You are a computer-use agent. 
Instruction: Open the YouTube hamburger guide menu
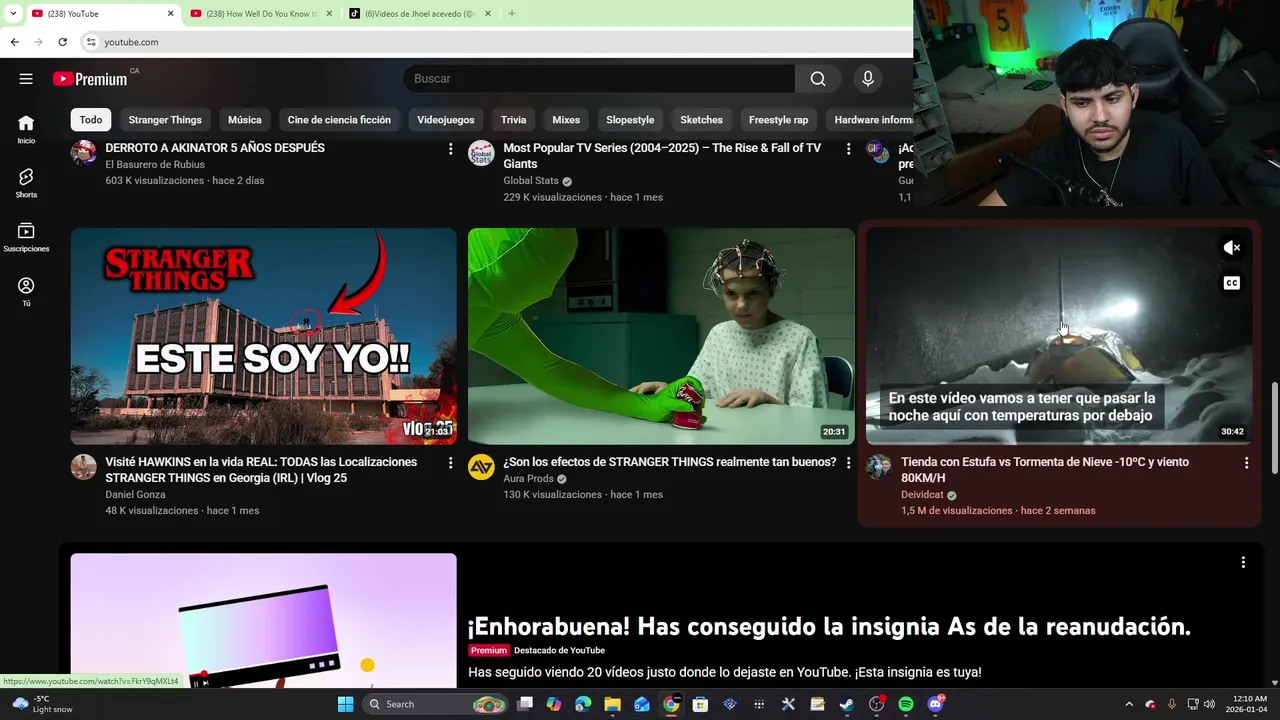click(26, 79)
